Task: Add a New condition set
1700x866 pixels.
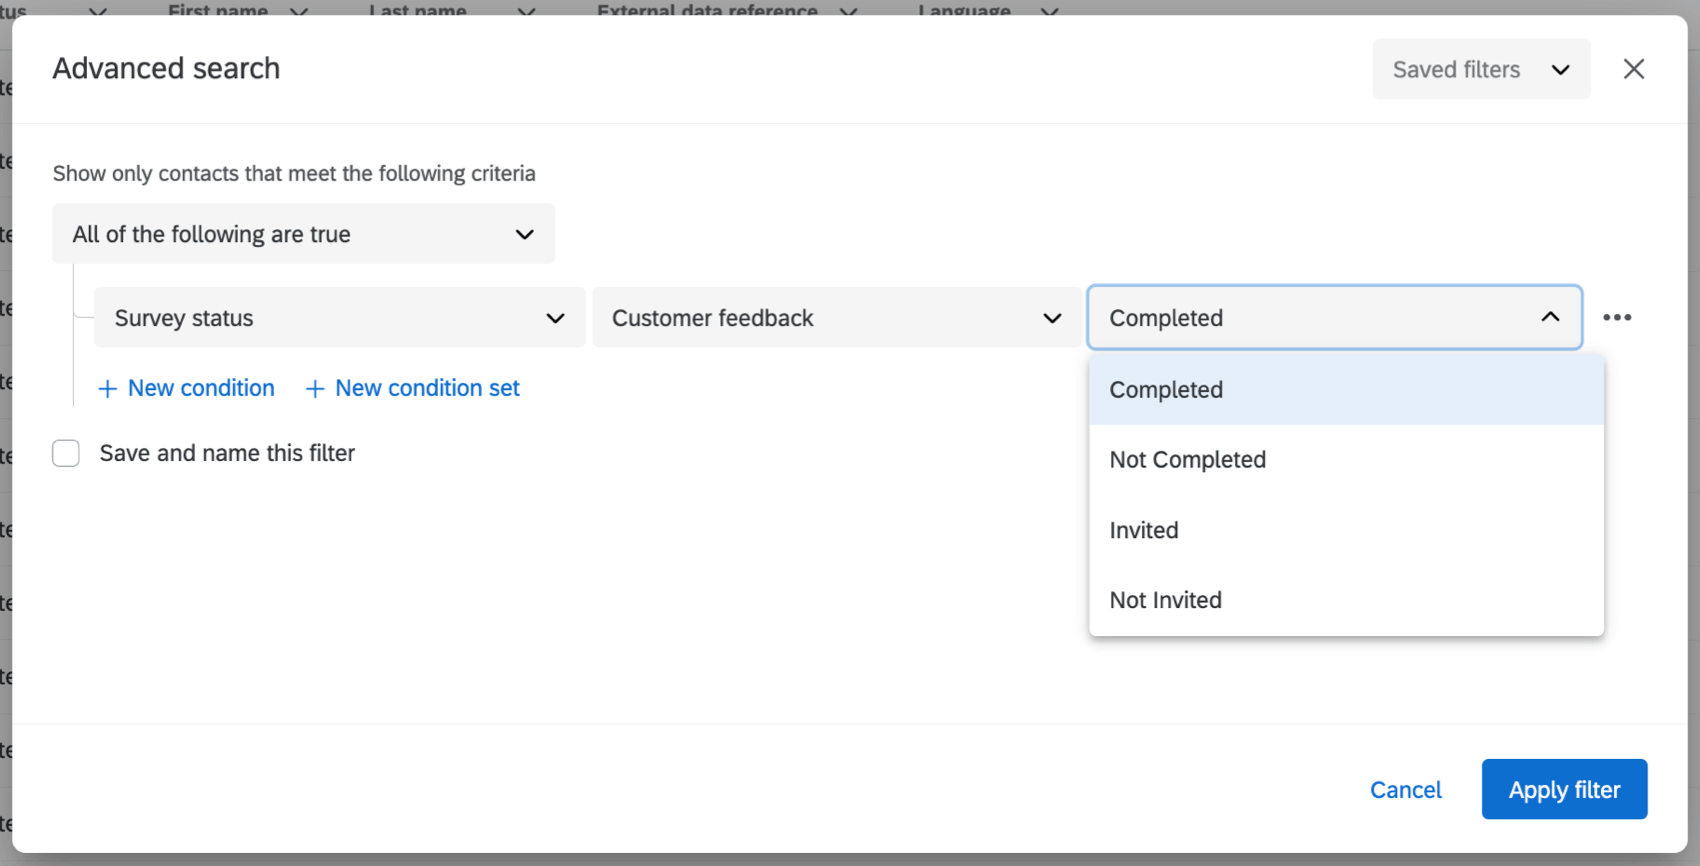Action: 427,388
